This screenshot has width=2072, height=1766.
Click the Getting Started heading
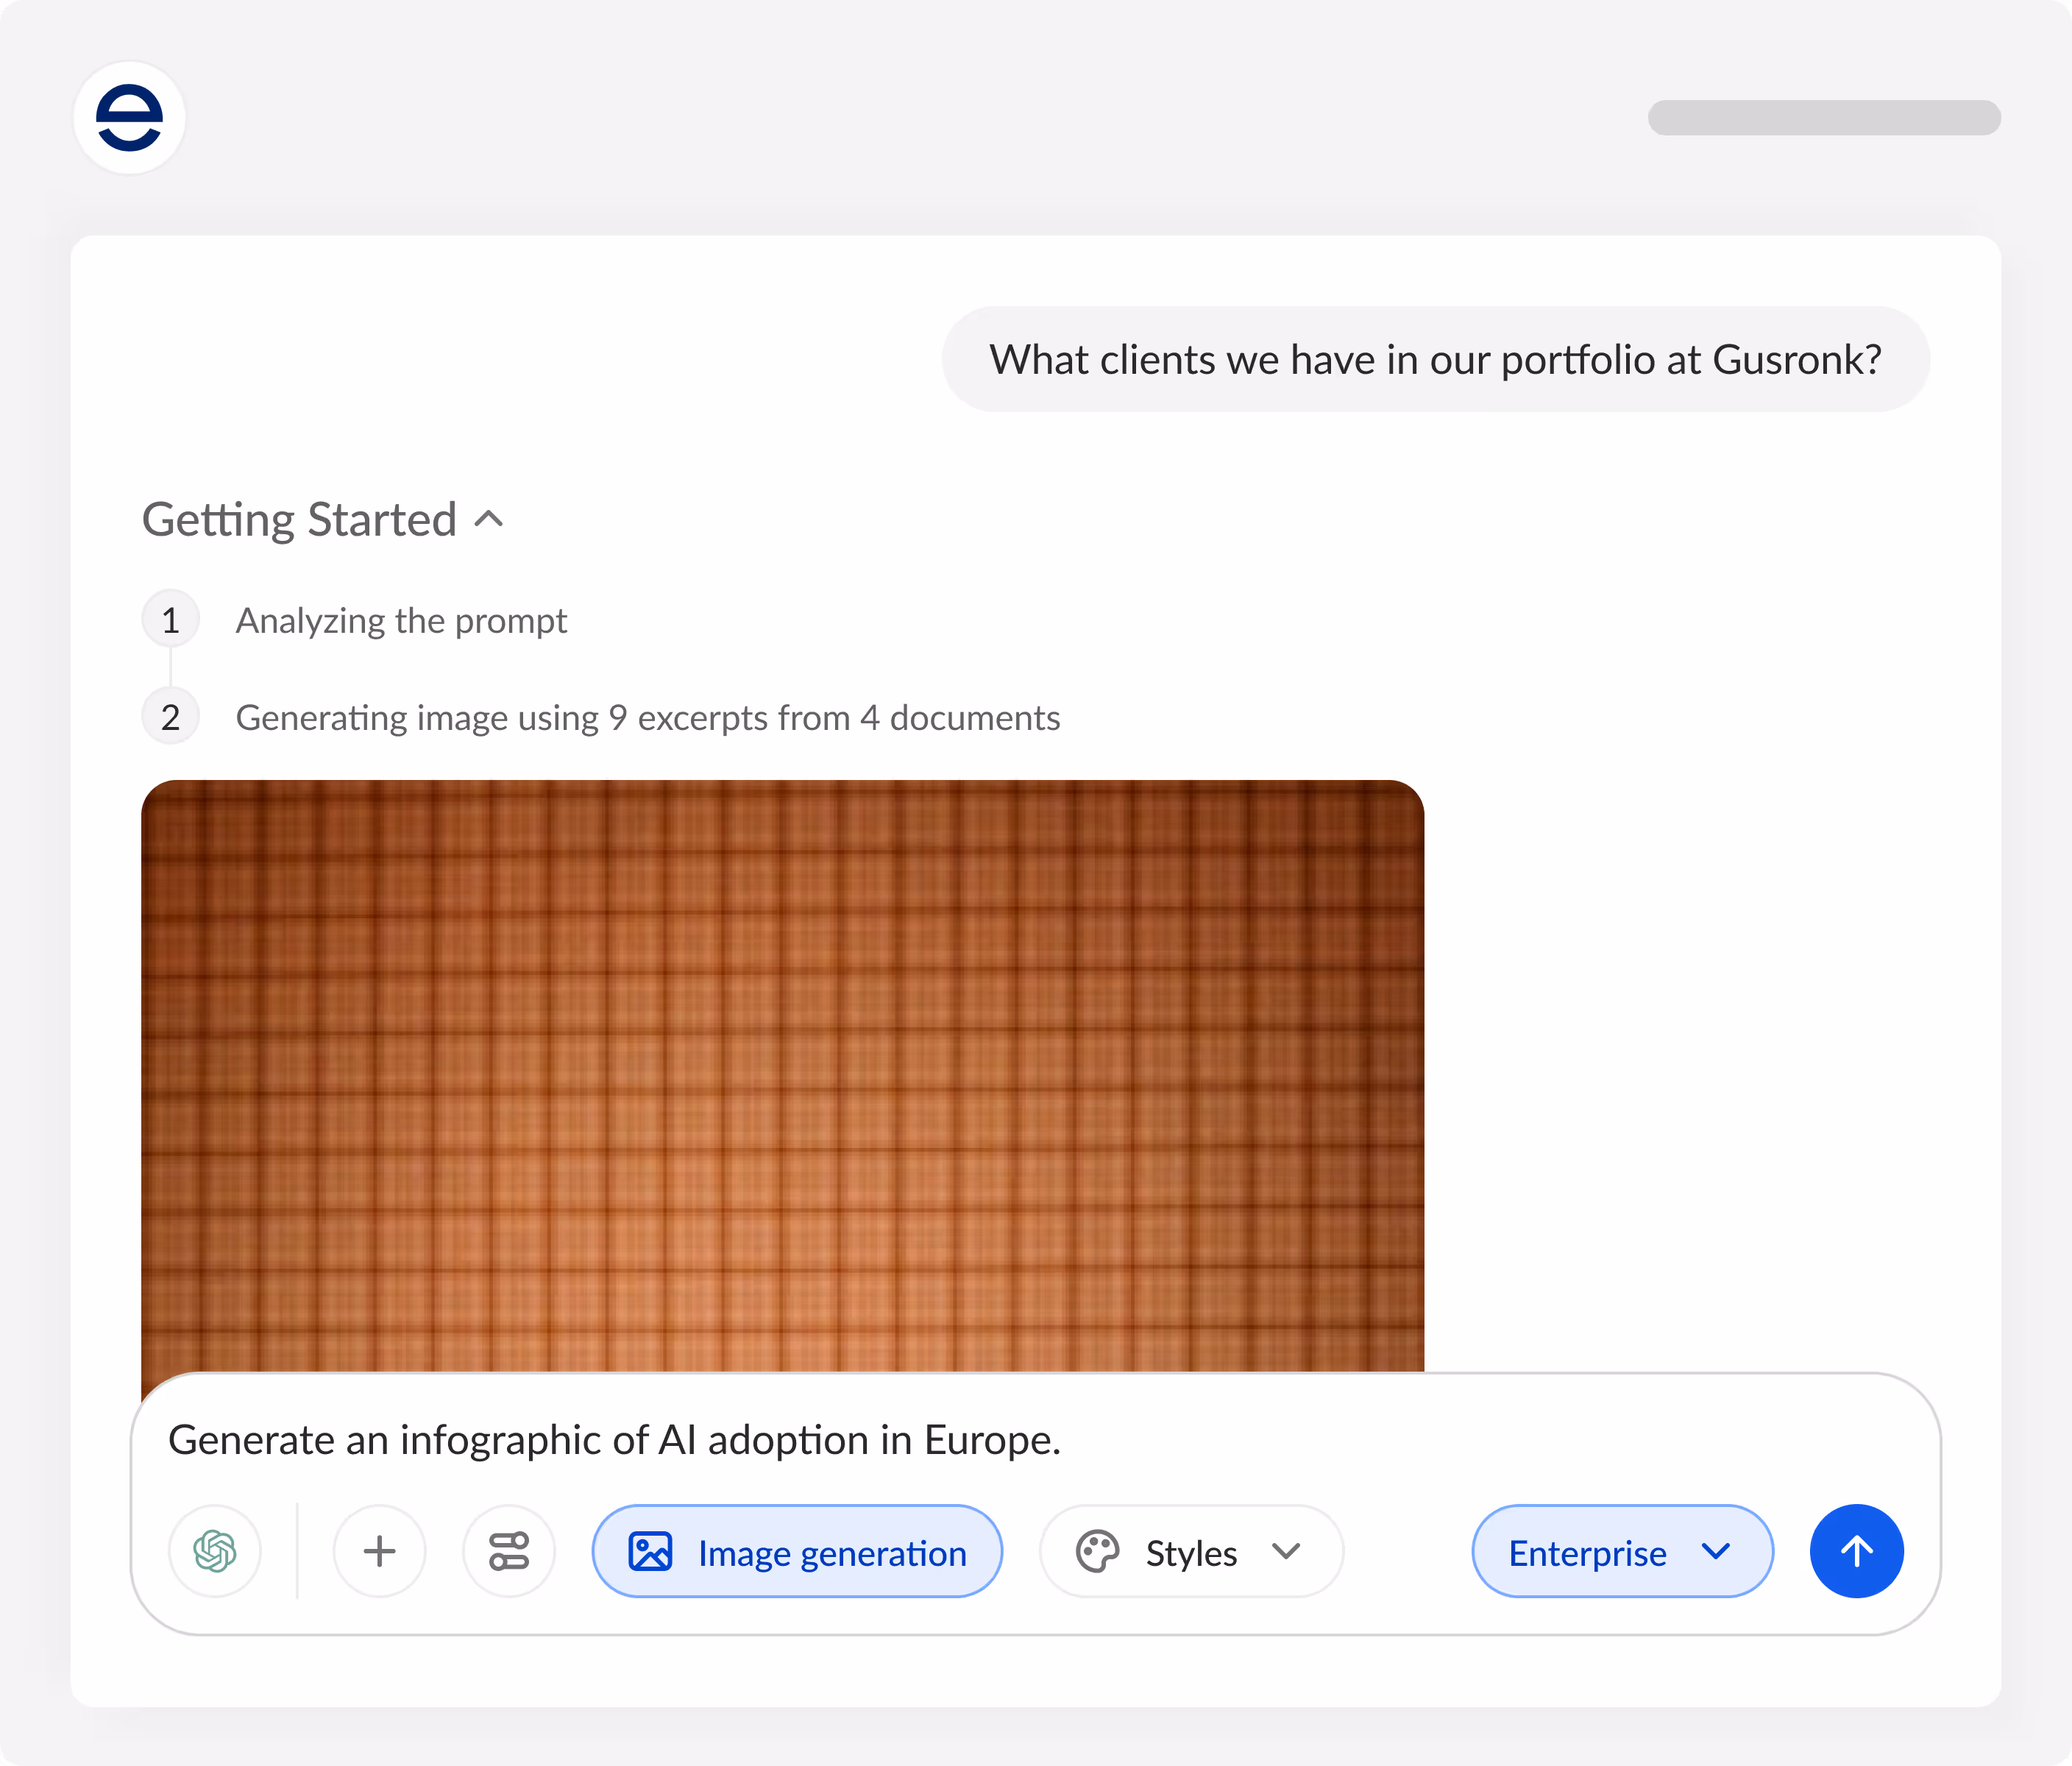click(299, 520)
